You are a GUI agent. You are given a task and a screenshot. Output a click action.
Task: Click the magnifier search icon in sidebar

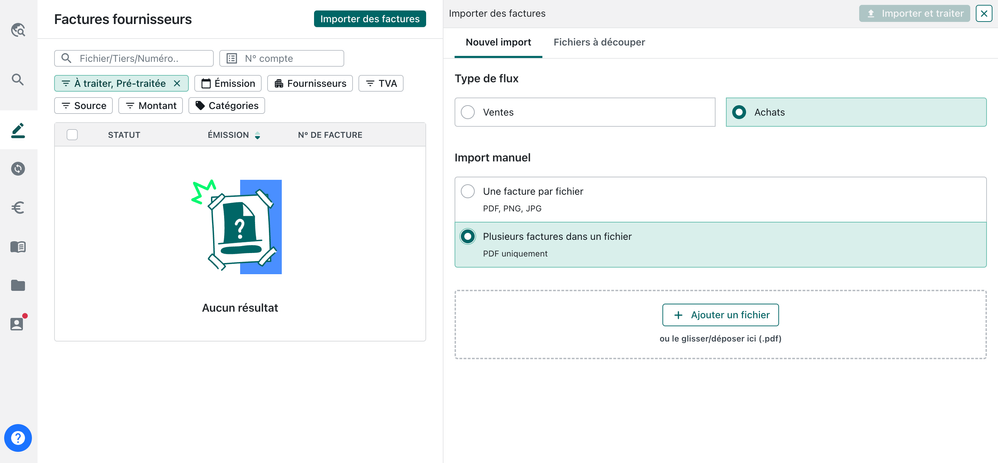pos(18,80)
